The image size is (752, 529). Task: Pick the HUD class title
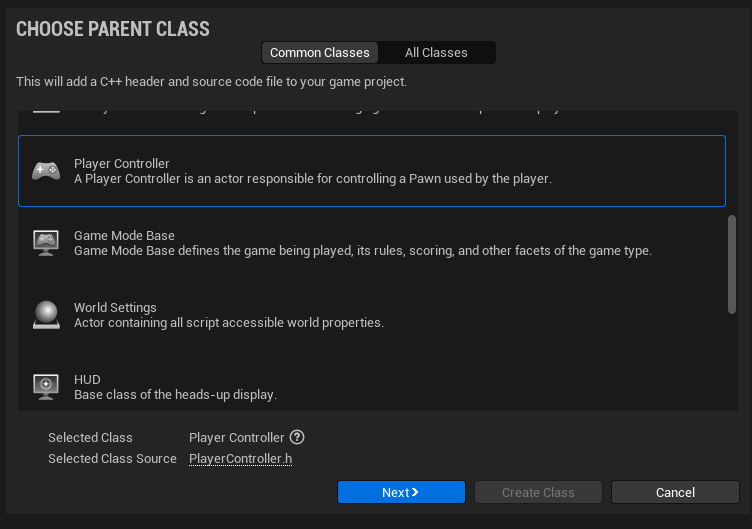click(87, 379)
